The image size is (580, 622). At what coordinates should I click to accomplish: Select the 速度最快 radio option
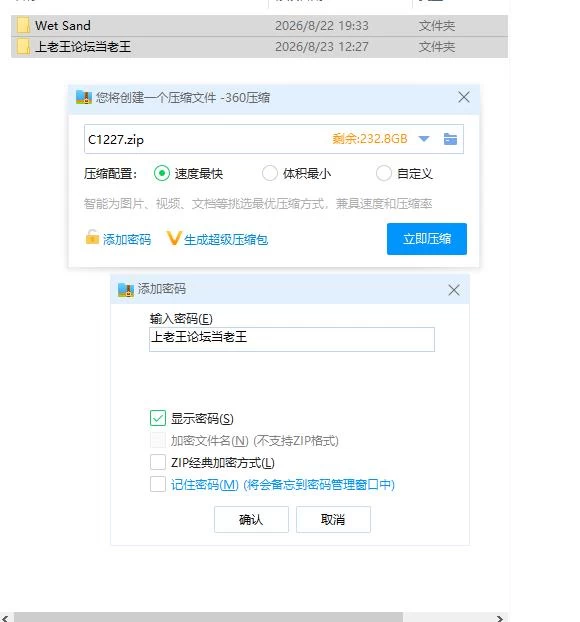162,173
